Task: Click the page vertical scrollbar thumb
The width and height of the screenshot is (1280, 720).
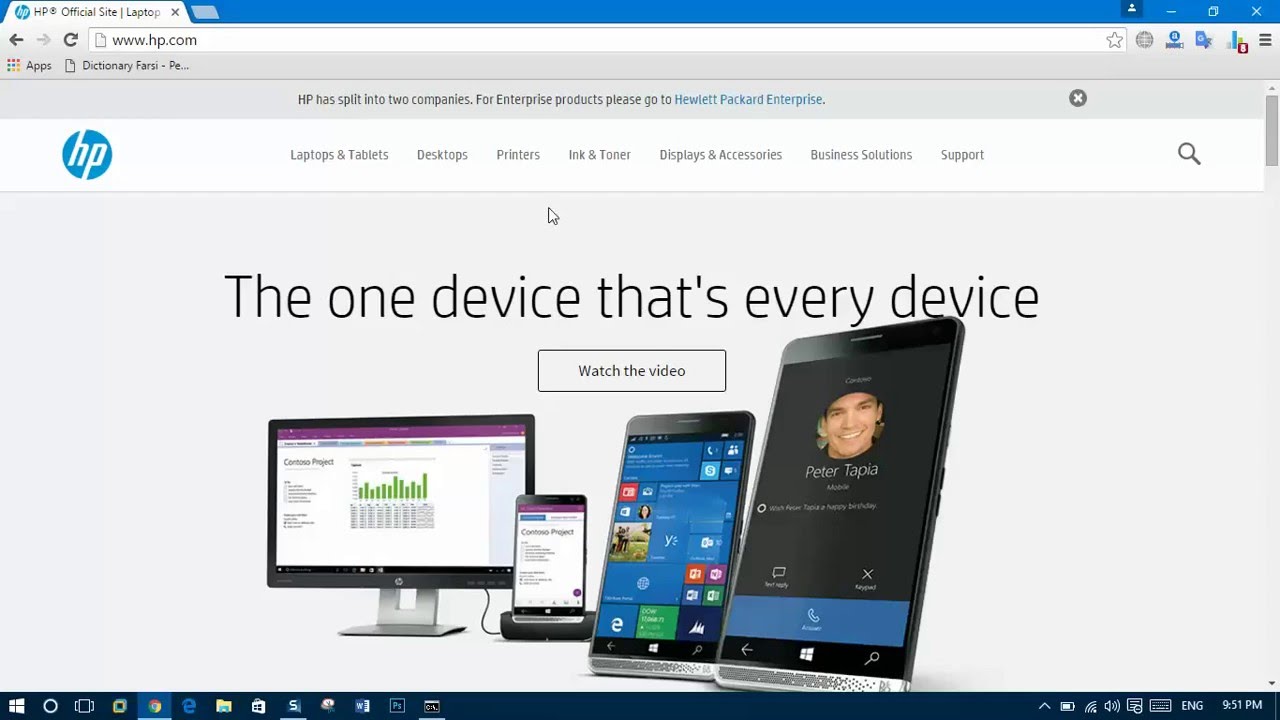Action: pyautogui.click(x=1272, y=130)
